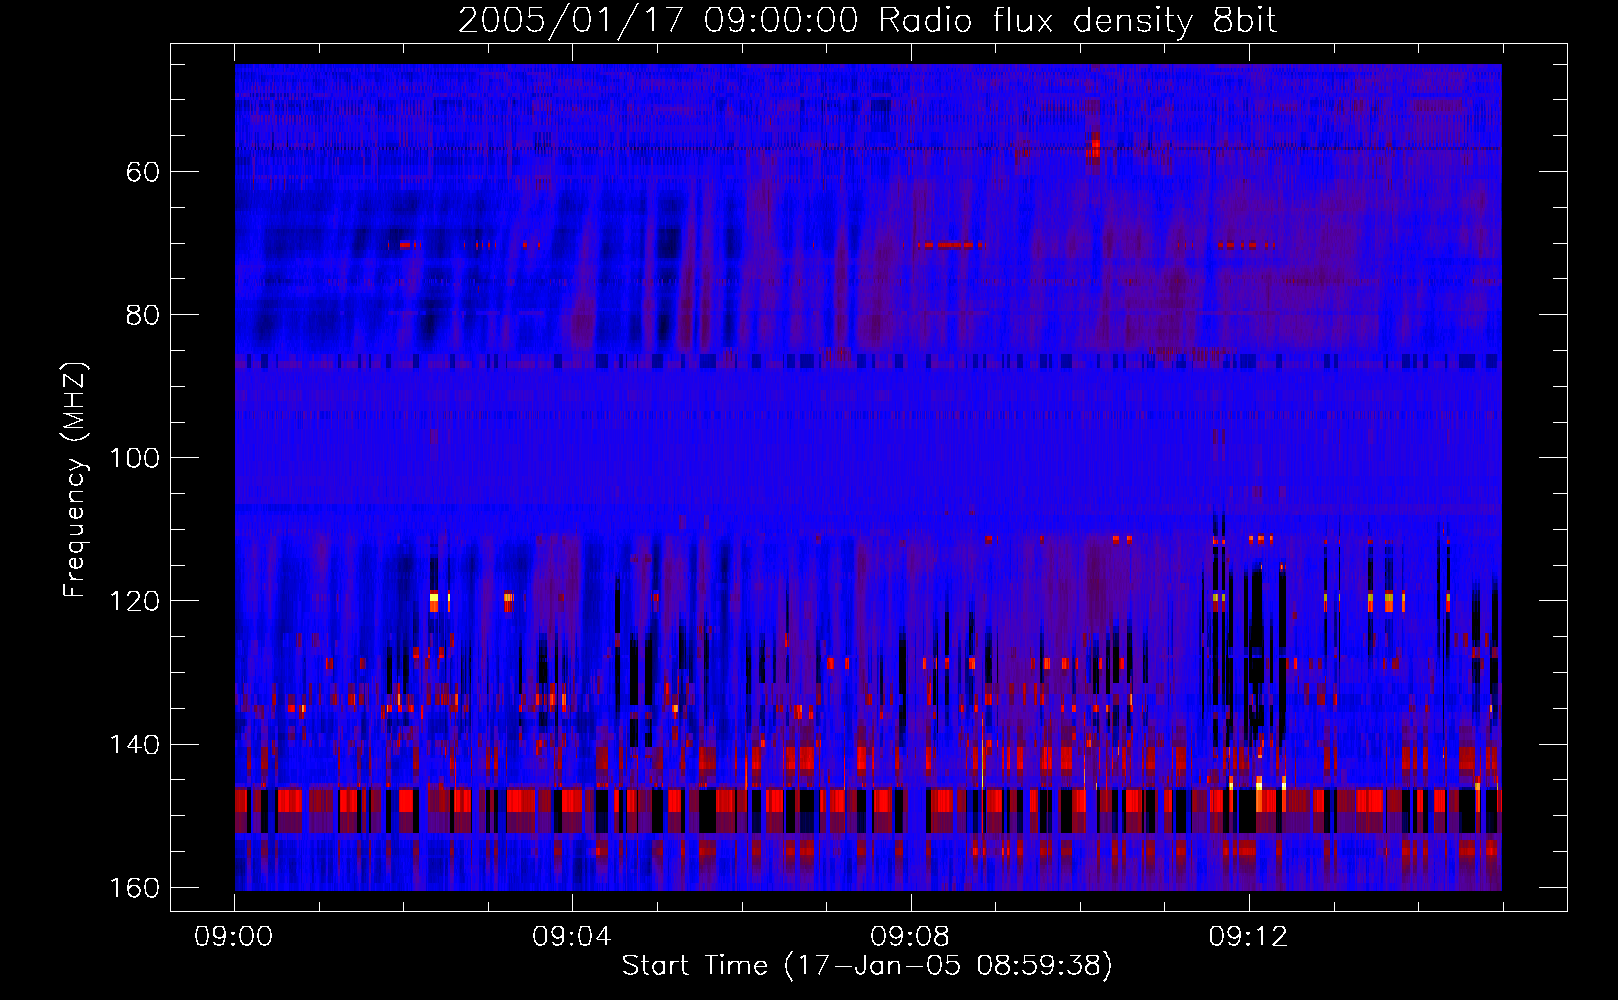
Task: Click the 09:00 time axis label
Action: click(234, 937)
